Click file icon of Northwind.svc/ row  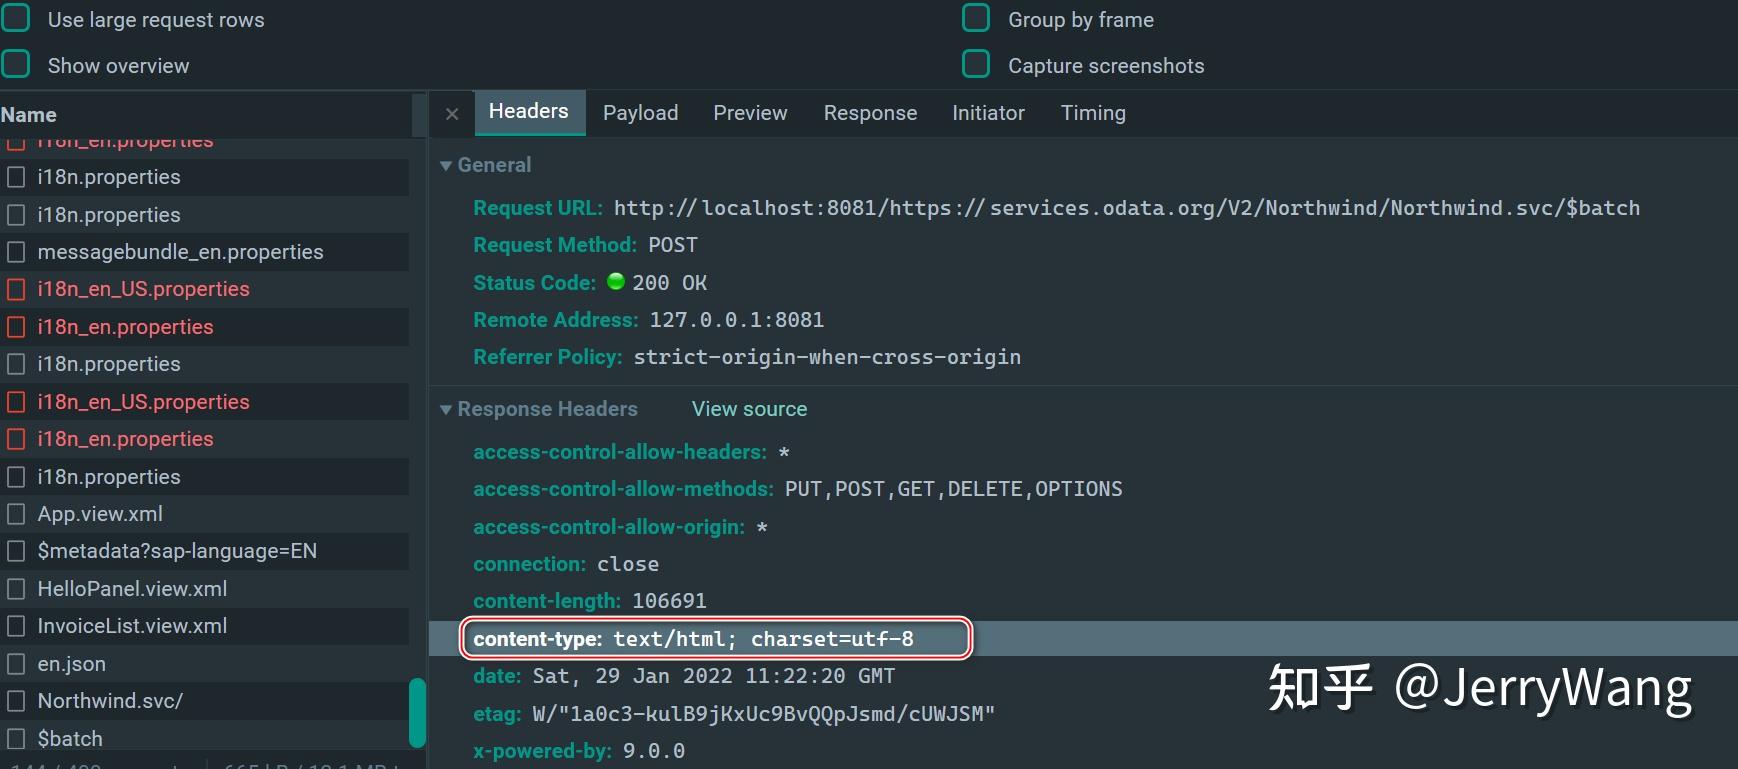[16, 701]
